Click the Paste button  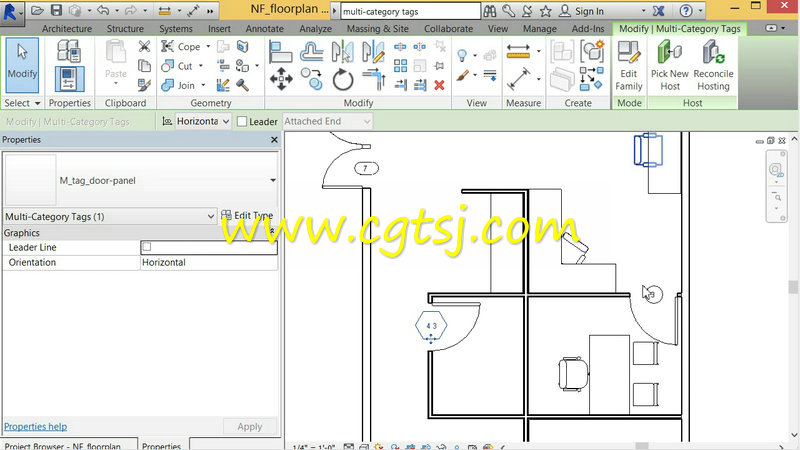[x=116, y=63]
